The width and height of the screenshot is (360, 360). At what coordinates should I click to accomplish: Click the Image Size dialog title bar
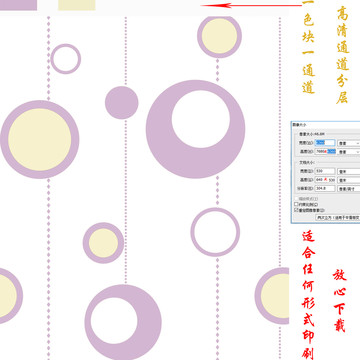pyautogui.click(x=325, y=124)
